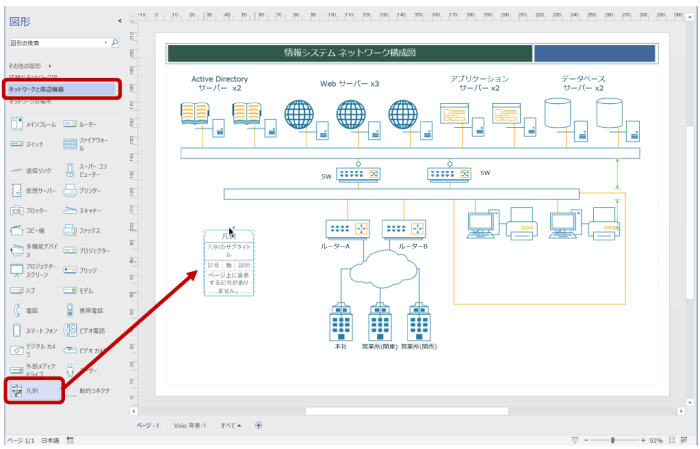Choose the プリンター (printer) shape icon
This screenshot has height=449, width=700.
(70, 189)
